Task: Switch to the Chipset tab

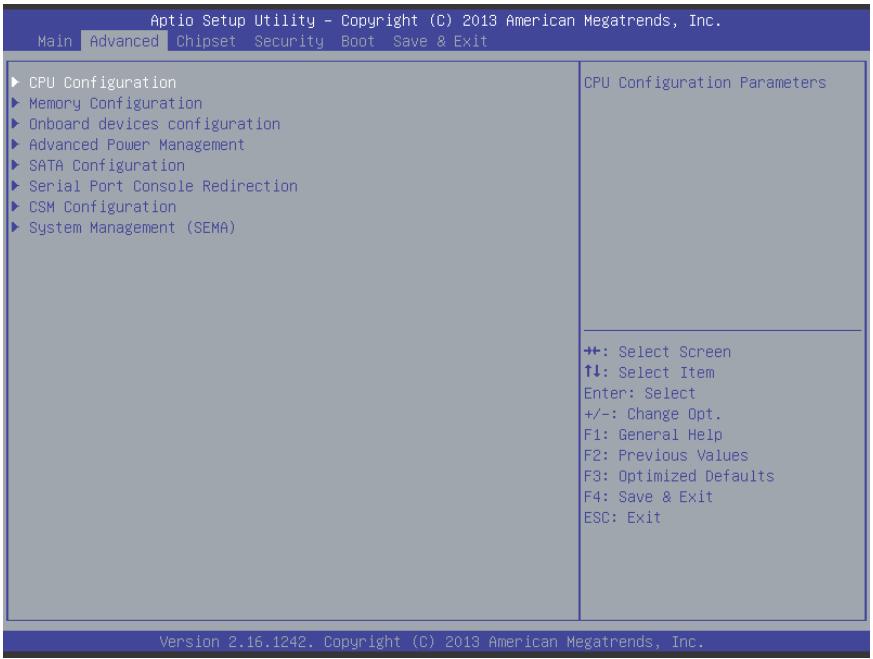Action: click(x=206, y=41)
